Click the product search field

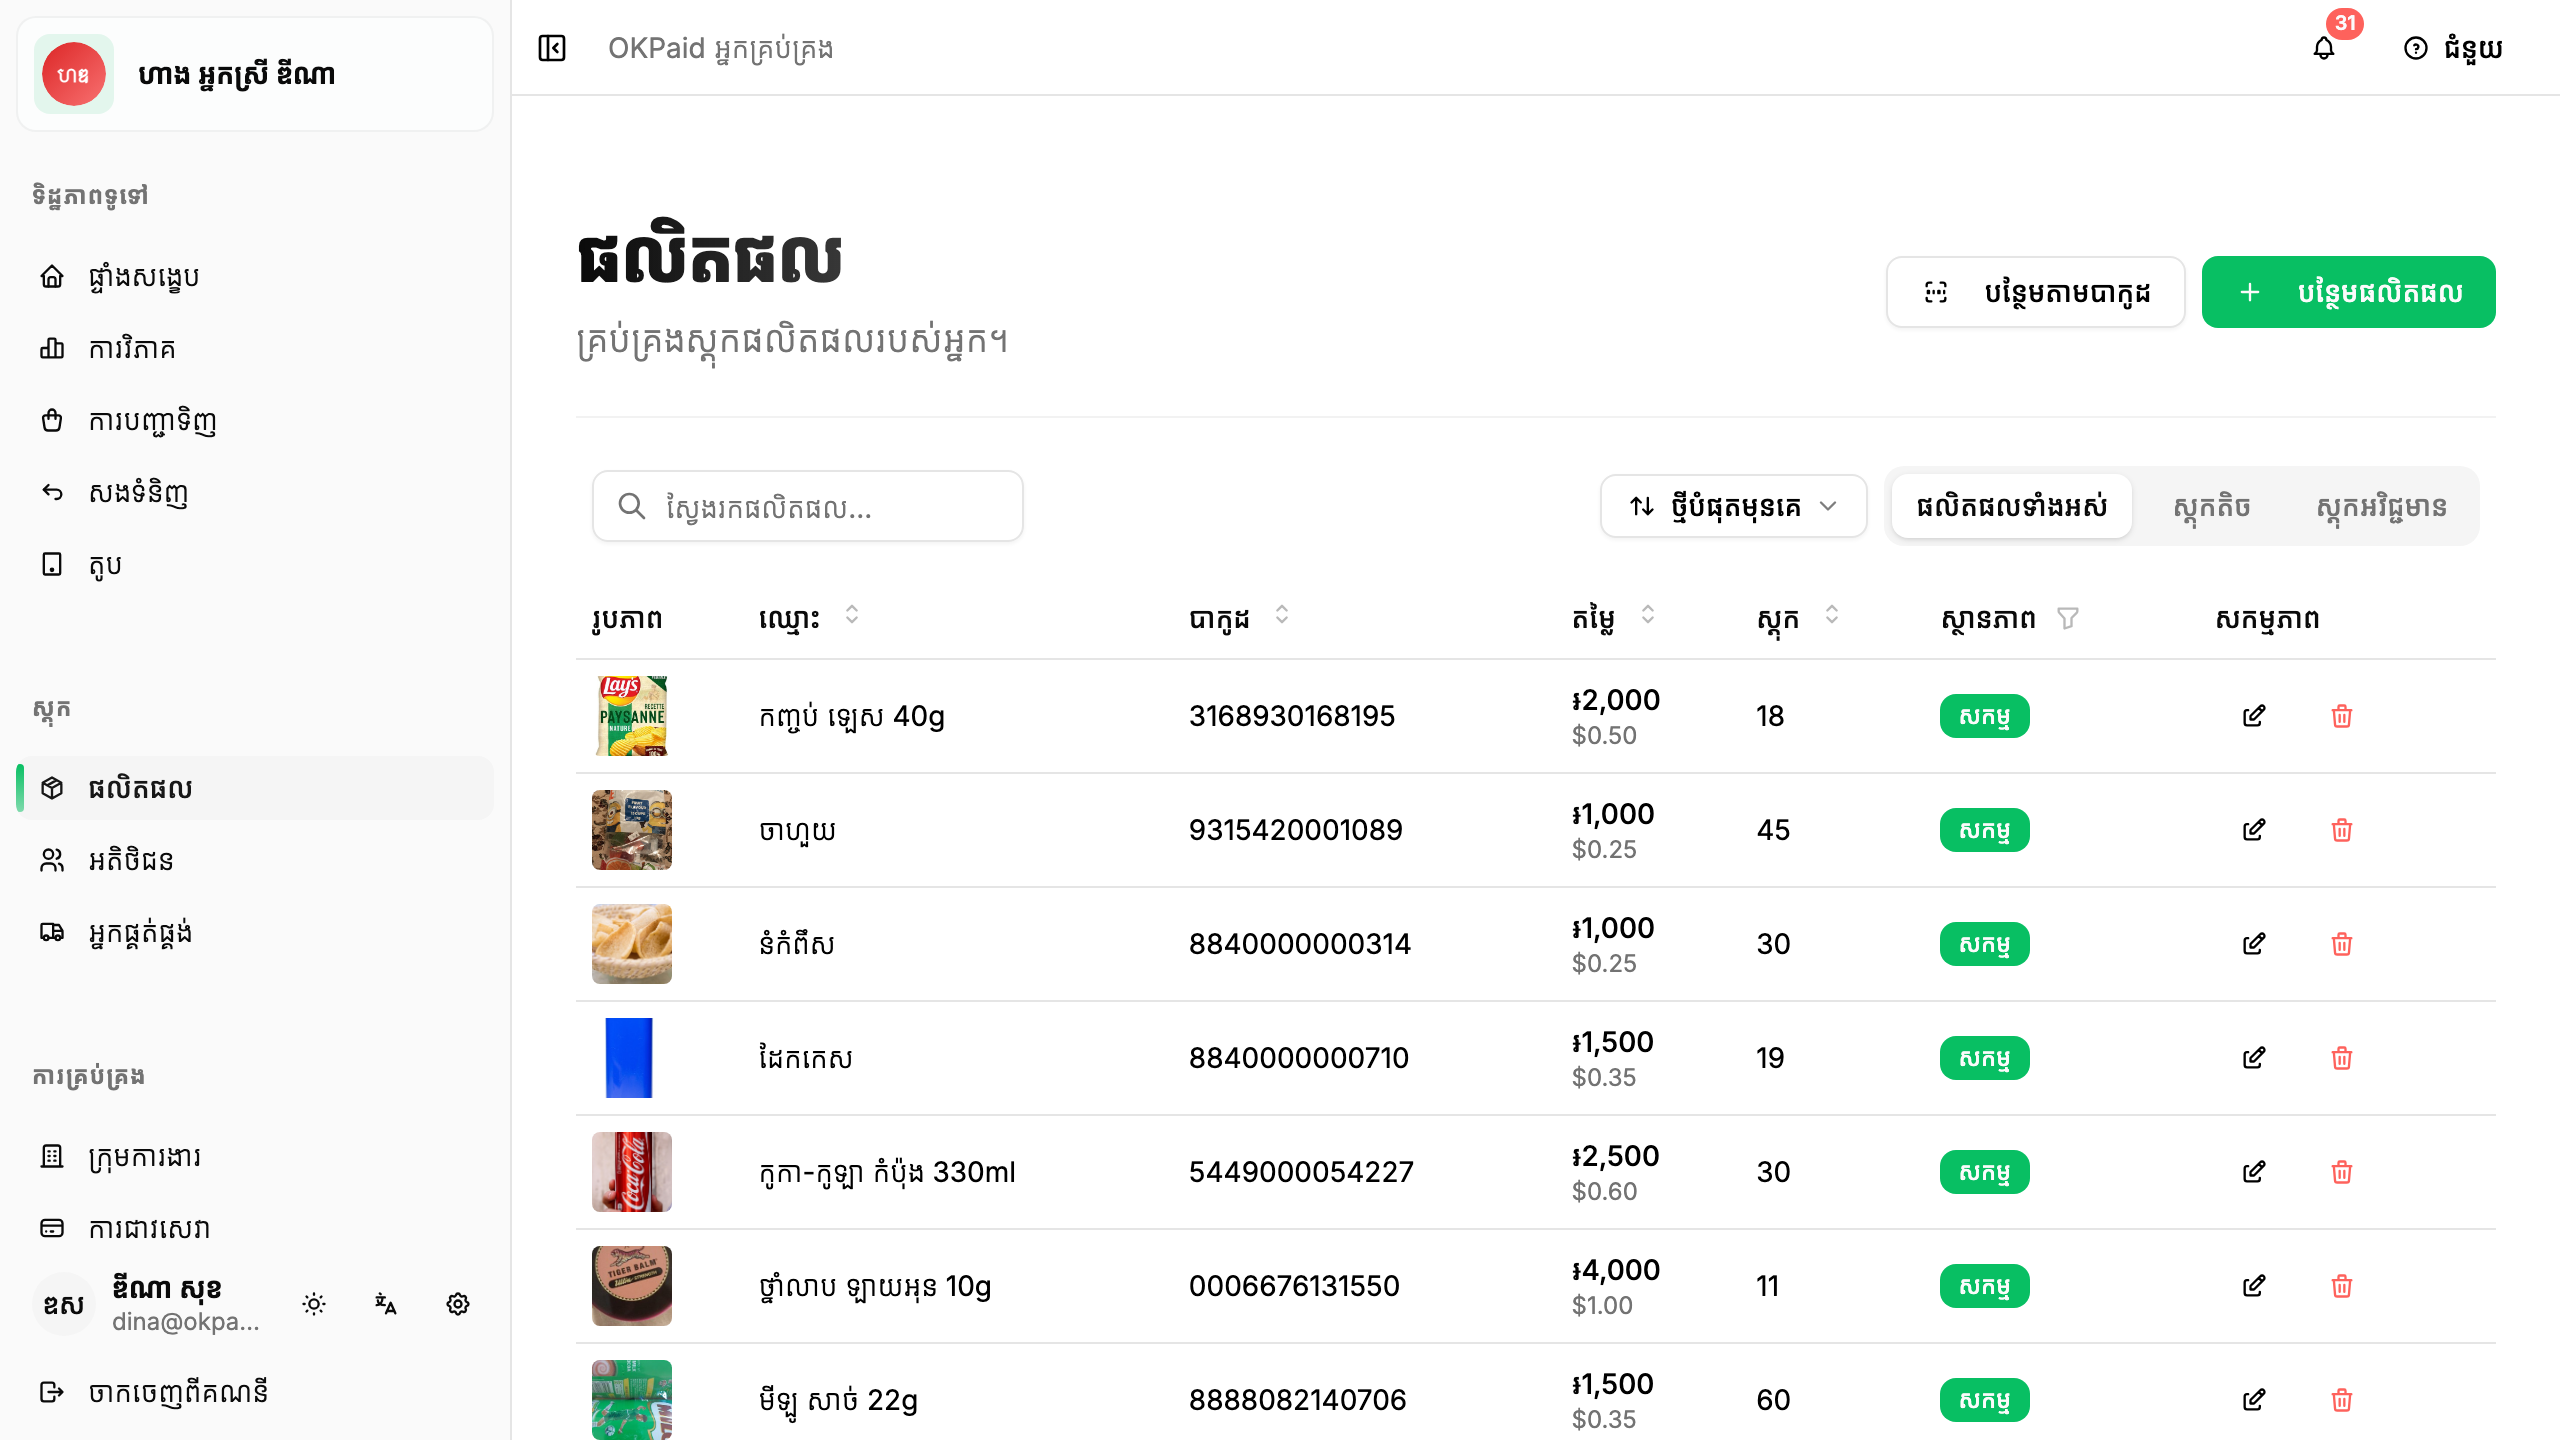click(808, 506)
